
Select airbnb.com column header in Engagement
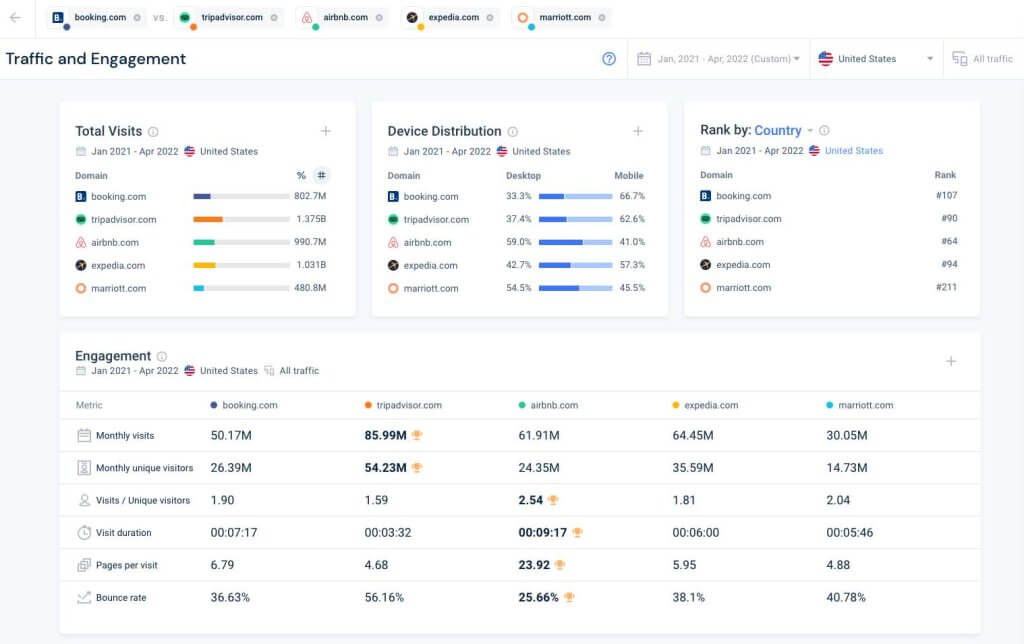point(548,405)
